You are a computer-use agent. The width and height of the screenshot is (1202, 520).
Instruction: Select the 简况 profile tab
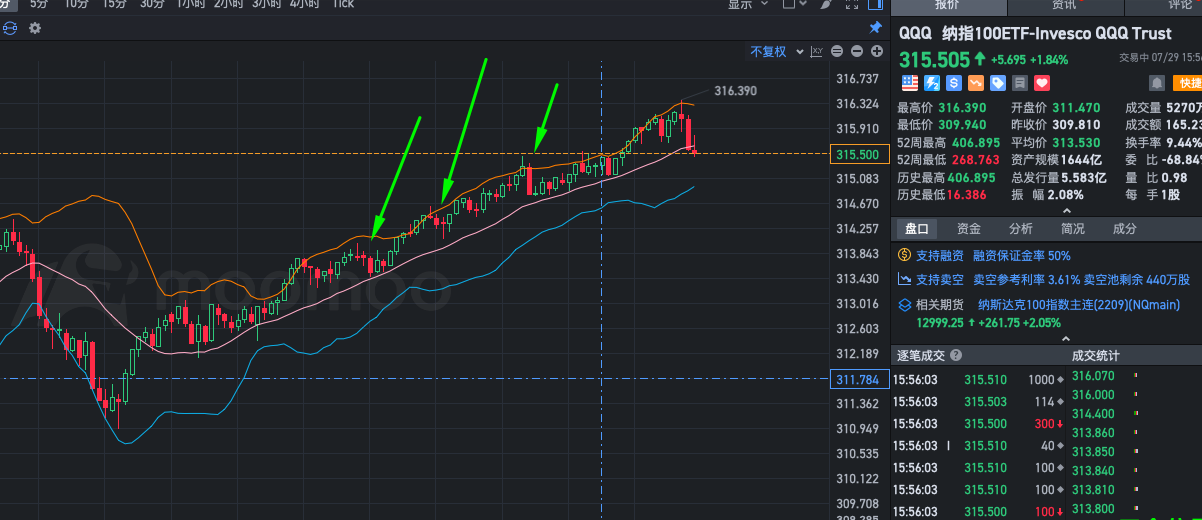pos(1073,229)
